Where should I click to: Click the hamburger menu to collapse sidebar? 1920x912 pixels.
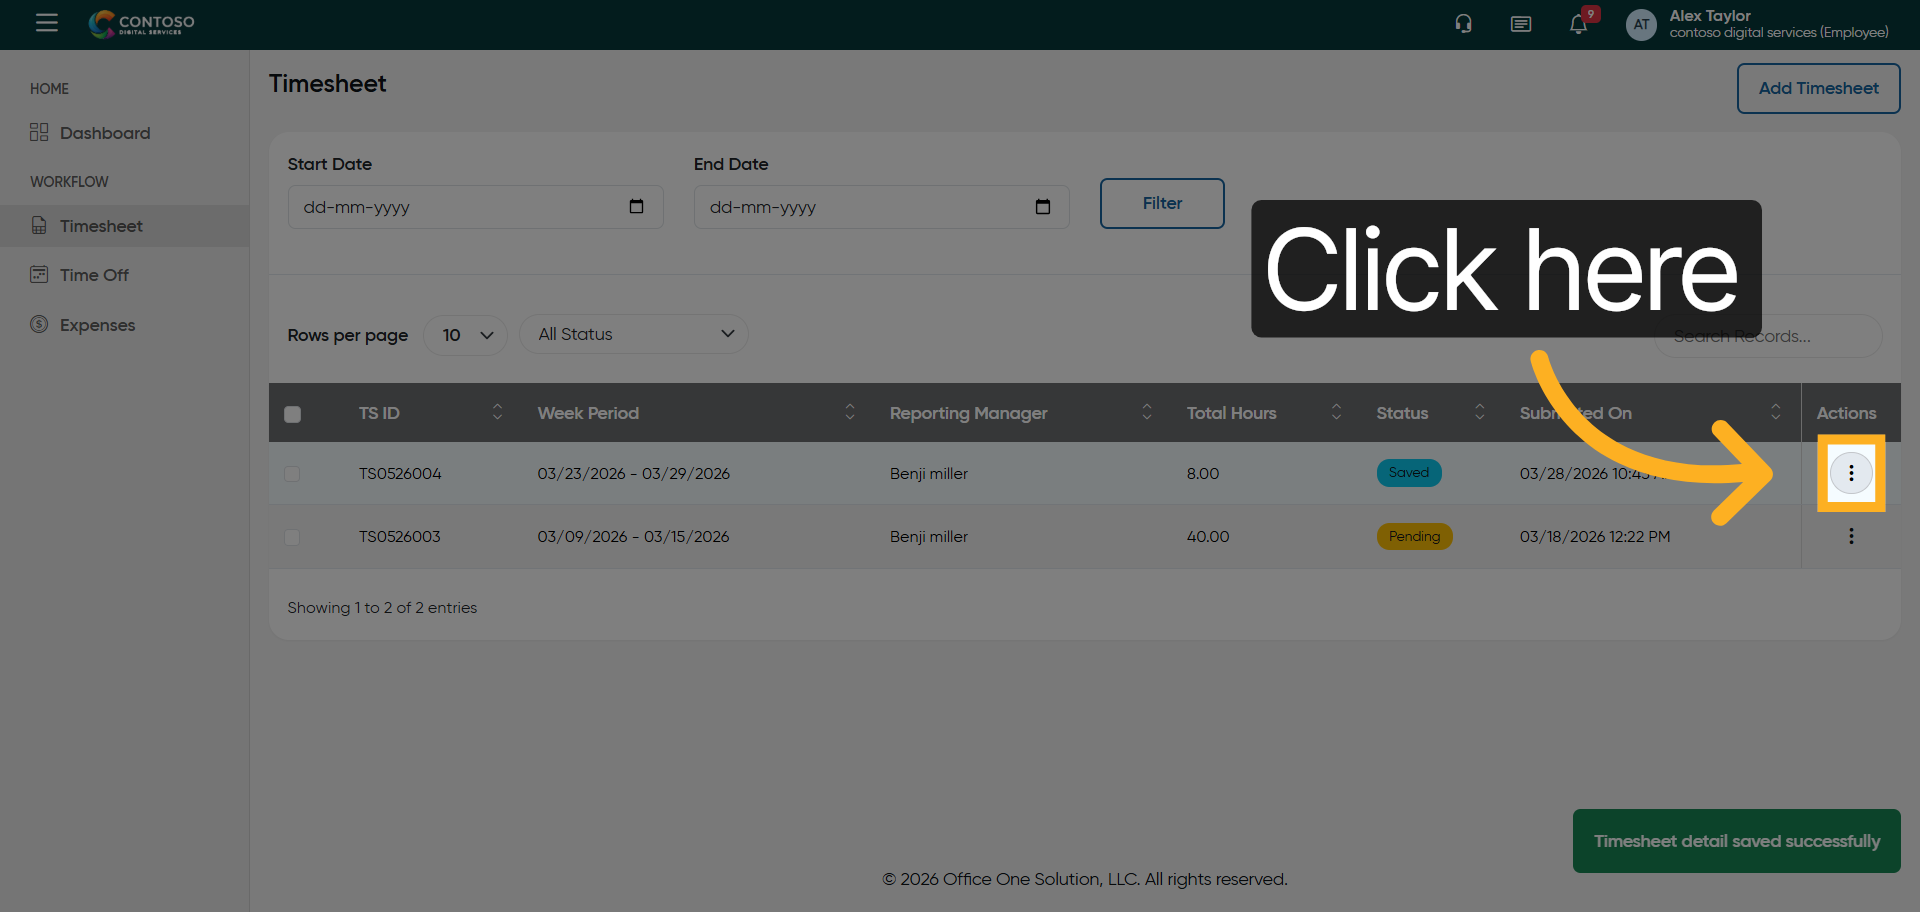[46, 22]
